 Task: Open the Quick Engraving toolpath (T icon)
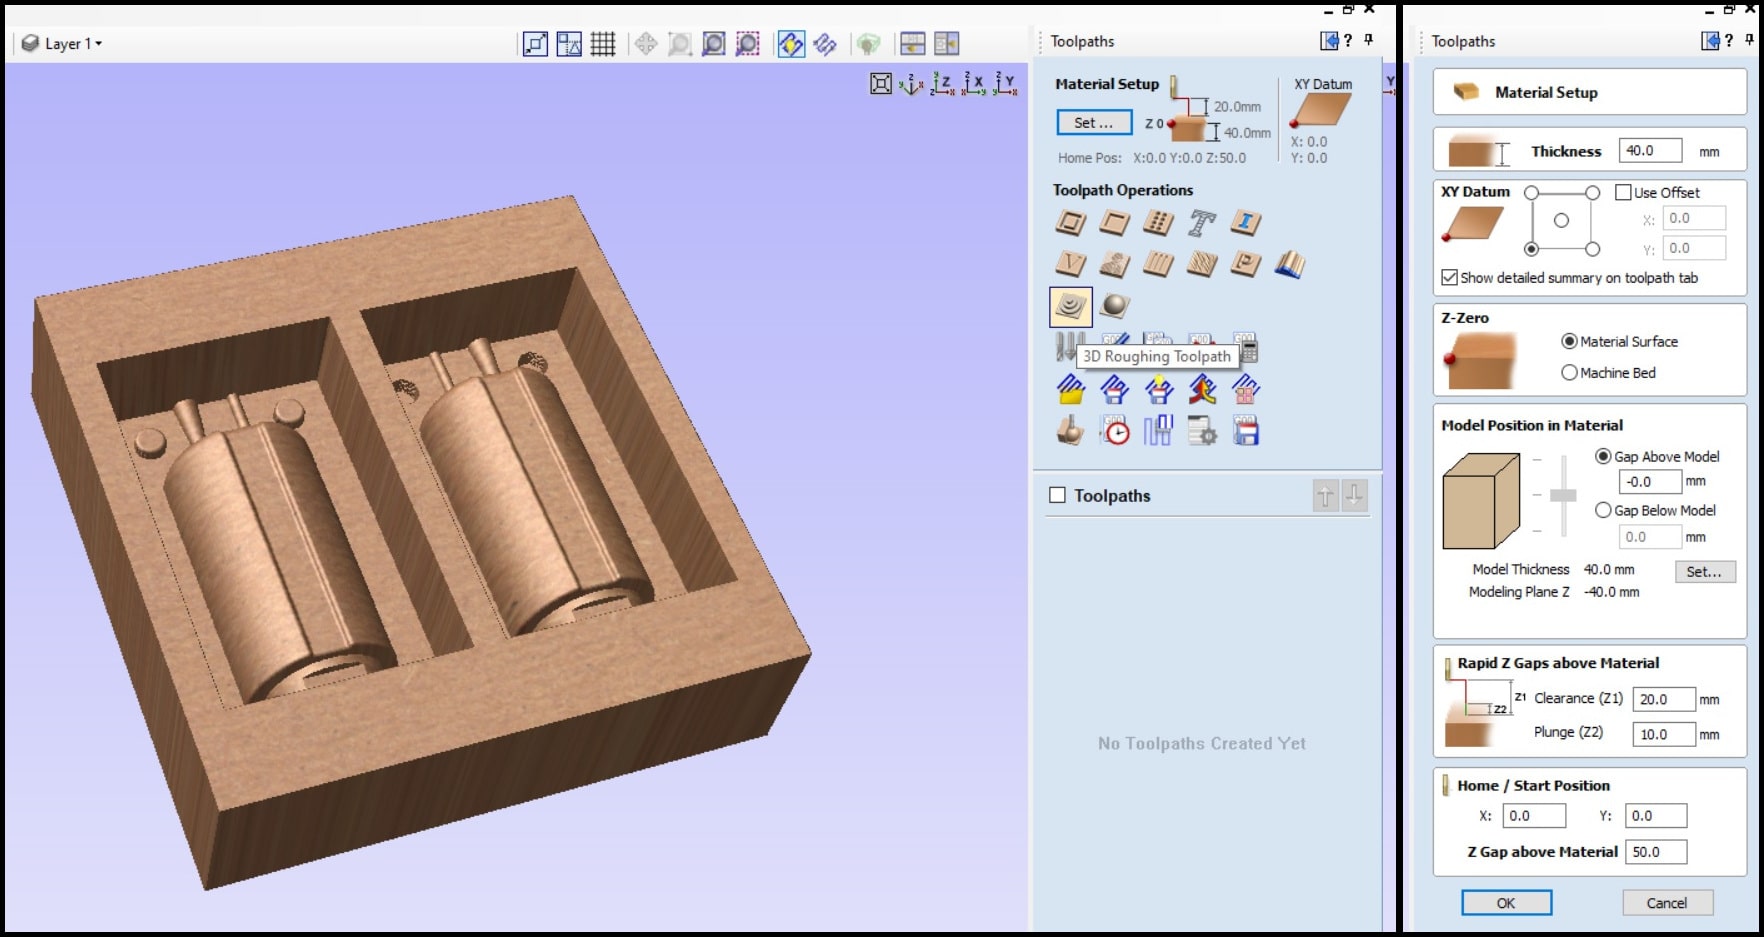(x=1201, y=223)
